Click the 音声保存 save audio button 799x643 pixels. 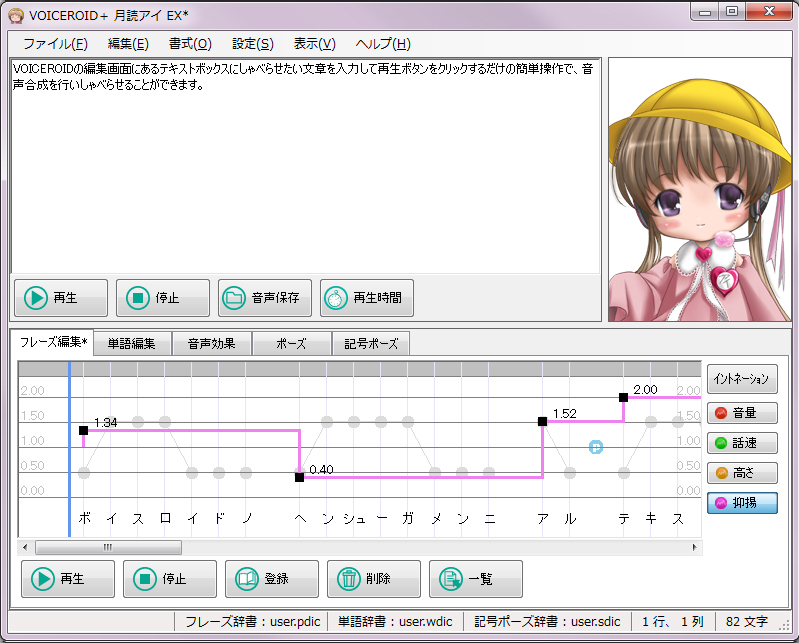(x=264, y=298)
